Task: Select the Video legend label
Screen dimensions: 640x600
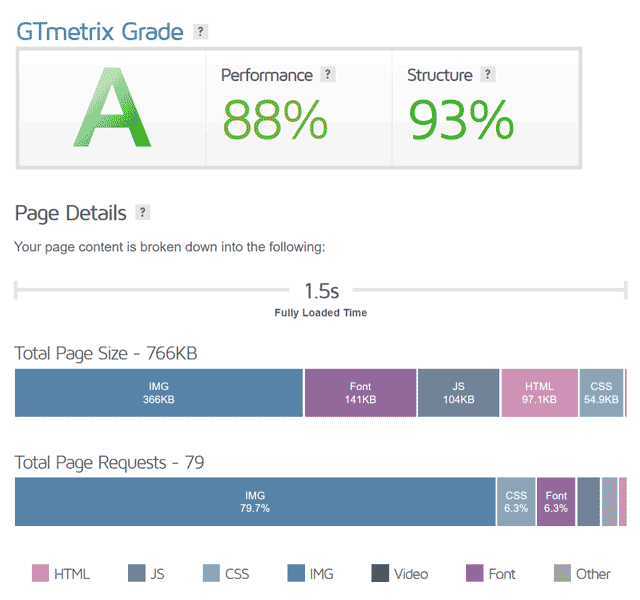Action: 411,574
